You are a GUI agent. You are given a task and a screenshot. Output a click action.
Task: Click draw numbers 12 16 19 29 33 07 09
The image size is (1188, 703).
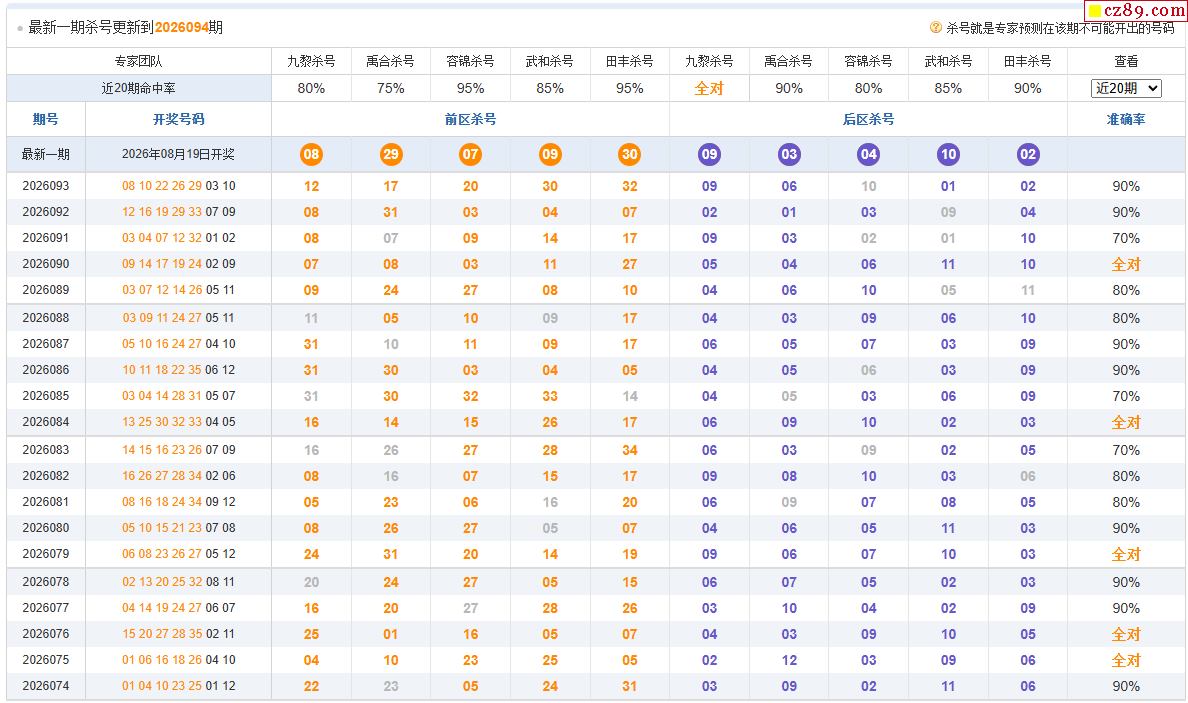click(179, 211)
